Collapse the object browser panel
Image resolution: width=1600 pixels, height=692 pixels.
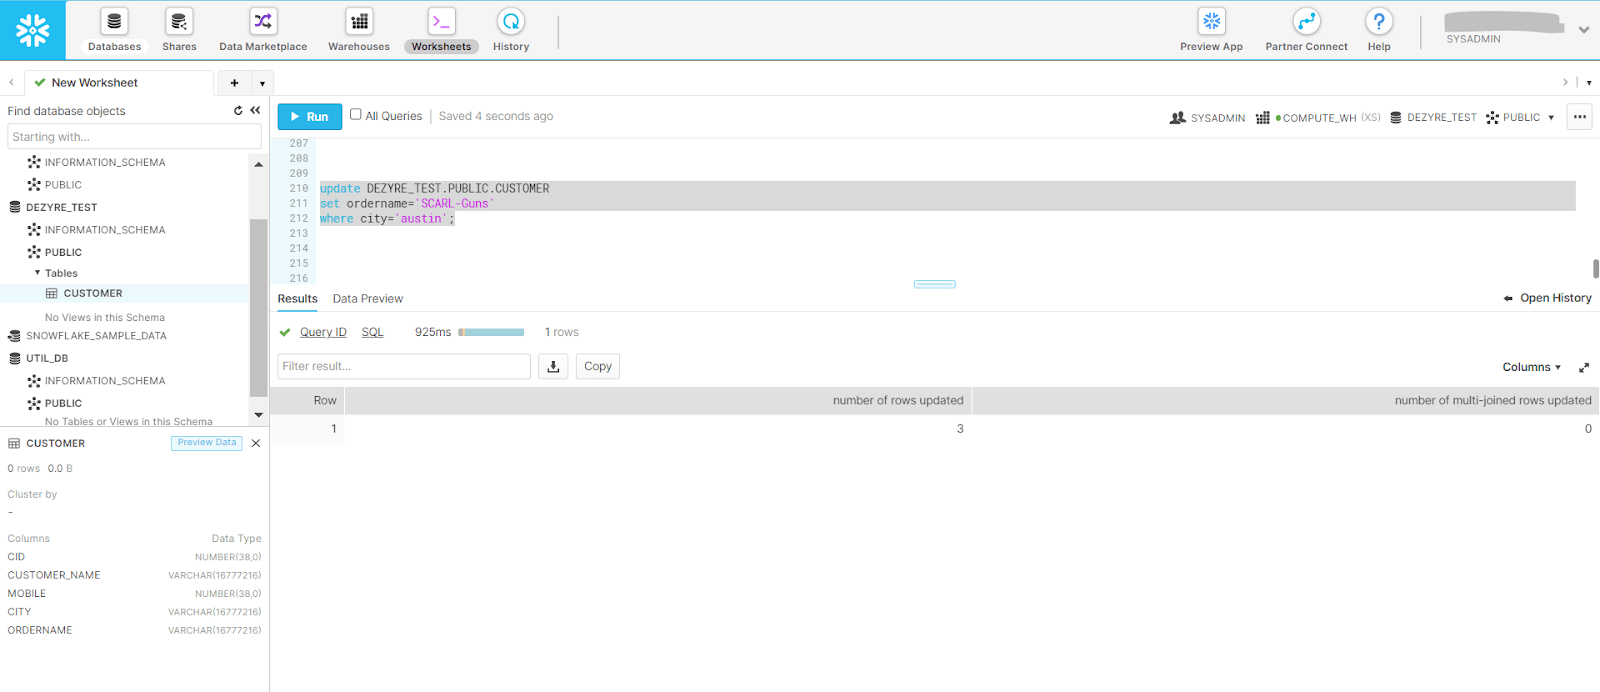point(255,111)
